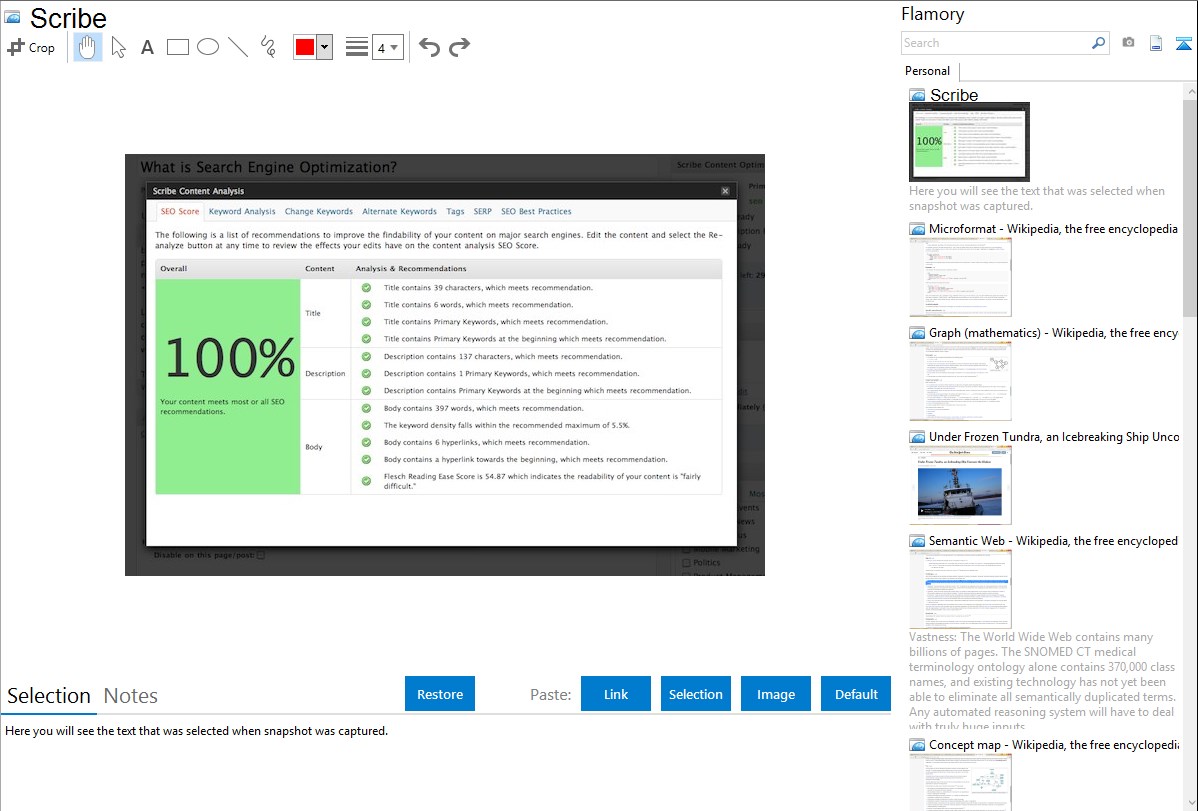Choose the arrow pointer tool
1198x811 pixels.
pyautogui.click(x=119, y=47)
